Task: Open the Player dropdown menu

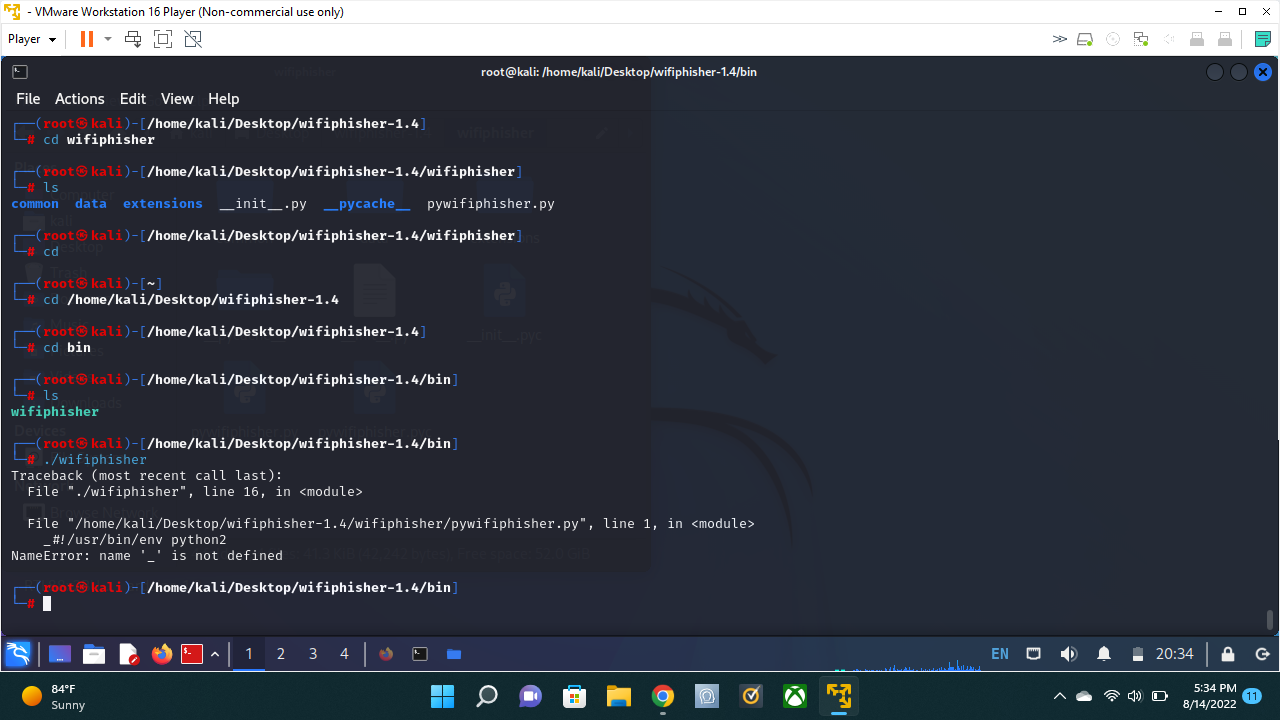Action: coord(28,38)
